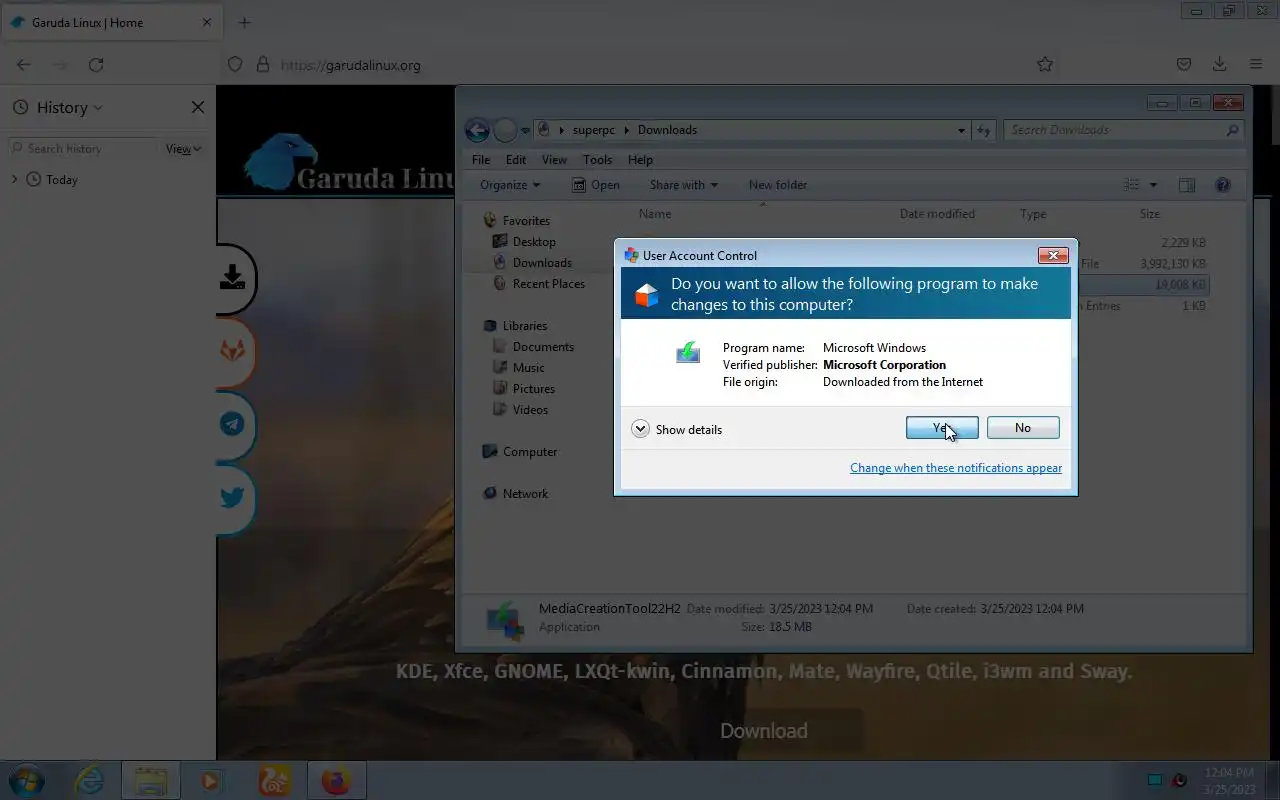The height and width of the screenshot is (800, 1280).
Task: Open Internet Explorer from taskbar
Action: 90,780
